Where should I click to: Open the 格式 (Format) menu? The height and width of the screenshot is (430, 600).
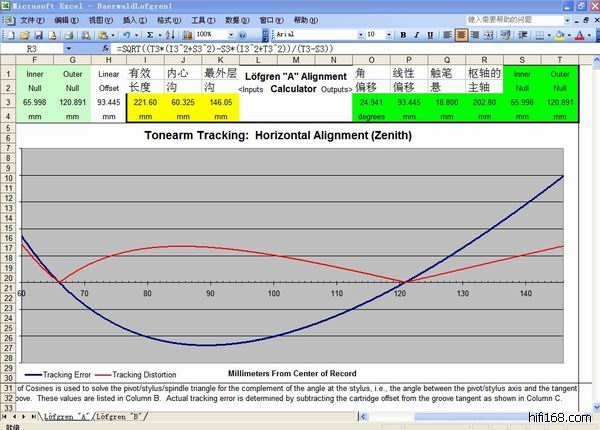(166, 19)
